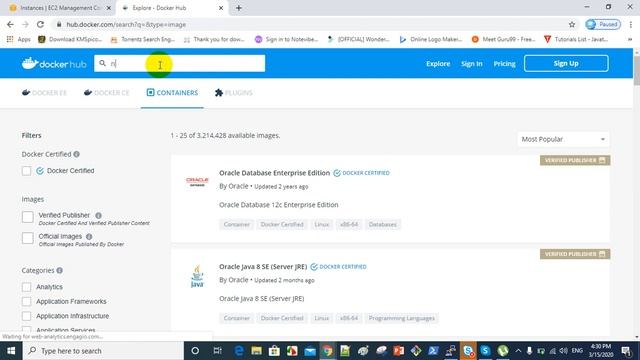This screenshot has width=640, height=360.
Task: Check the Analytics category
Action: coord(27,287)
